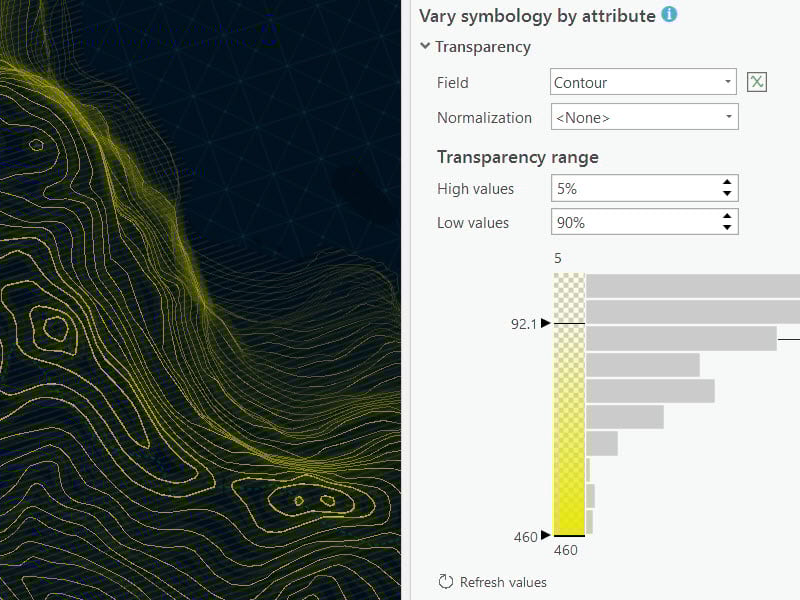Open the Normalization dropdown showing None
Screen dimensions: 800x600
tap(644, 117)
